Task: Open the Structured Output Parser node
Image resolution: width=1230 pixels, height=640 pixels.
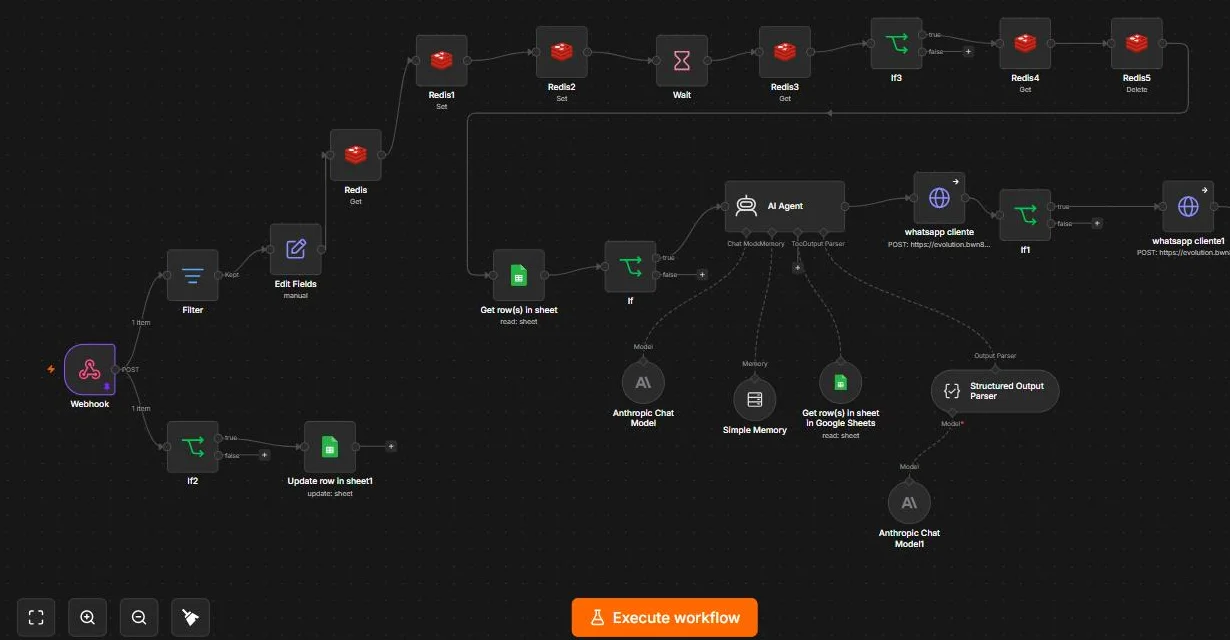Action: pos(995,391)
